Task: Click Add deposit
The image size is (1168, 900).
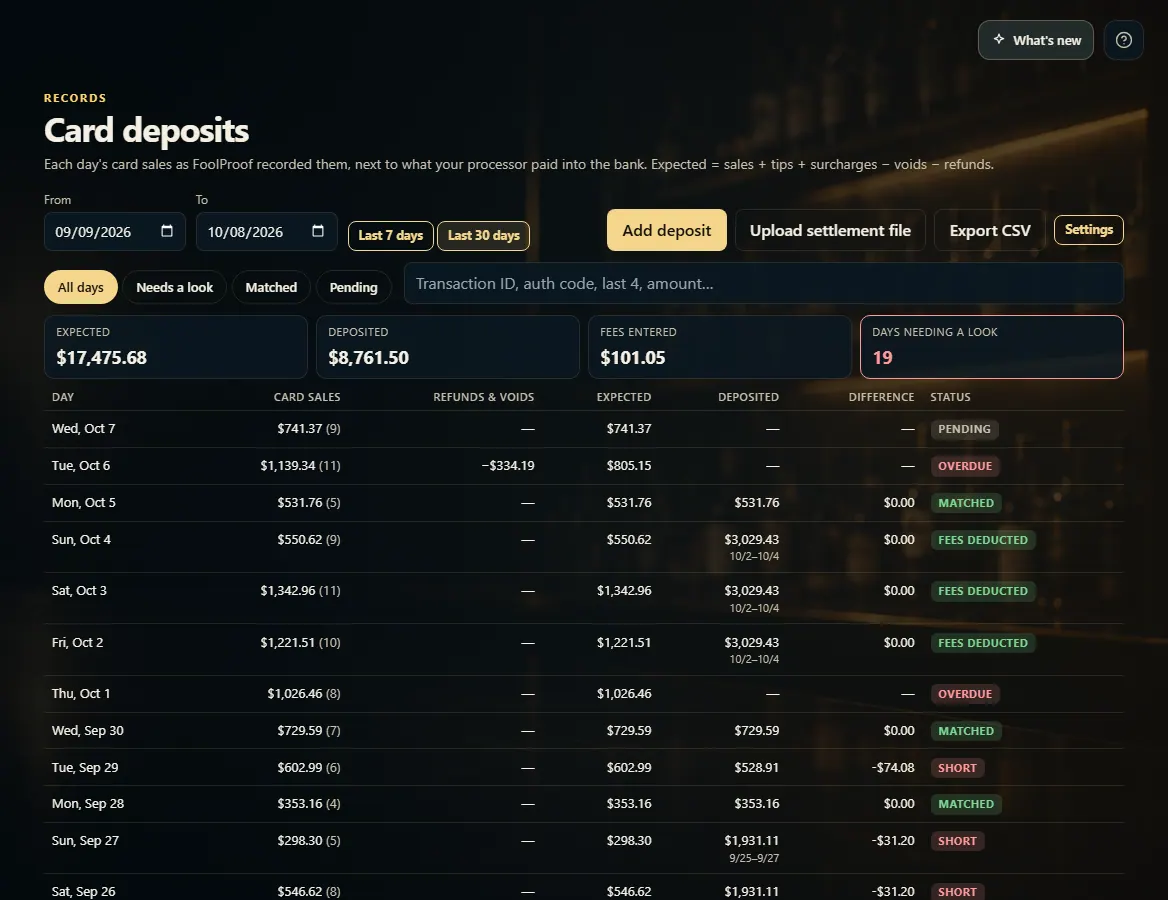Action: tap(667, 230)
